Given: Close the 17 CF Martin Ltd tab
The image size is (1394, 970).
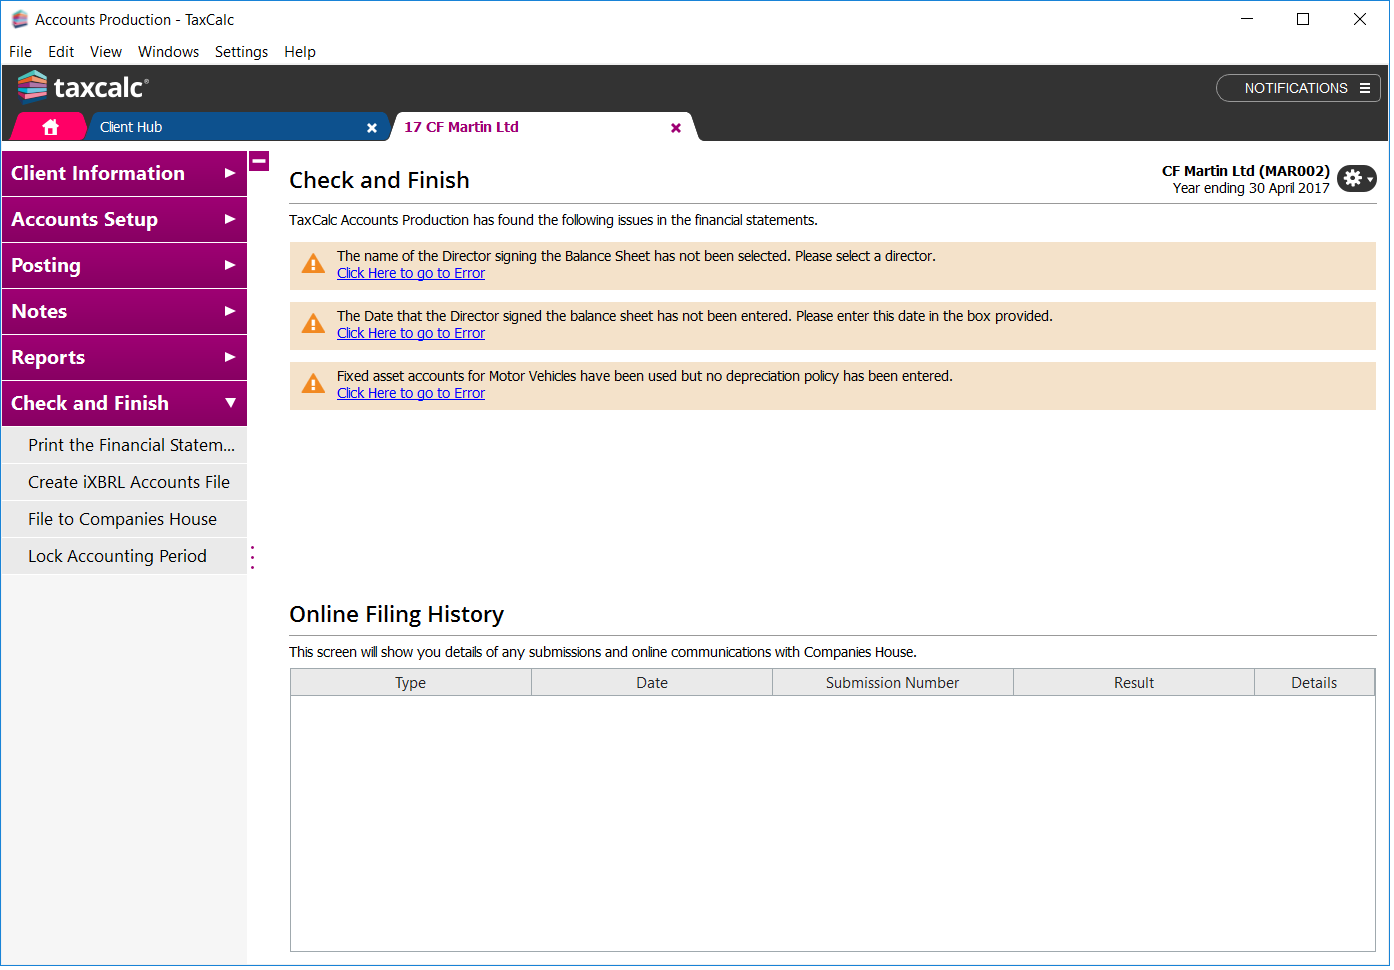Looking at the screenshot, I should click(x=676, y=128).
